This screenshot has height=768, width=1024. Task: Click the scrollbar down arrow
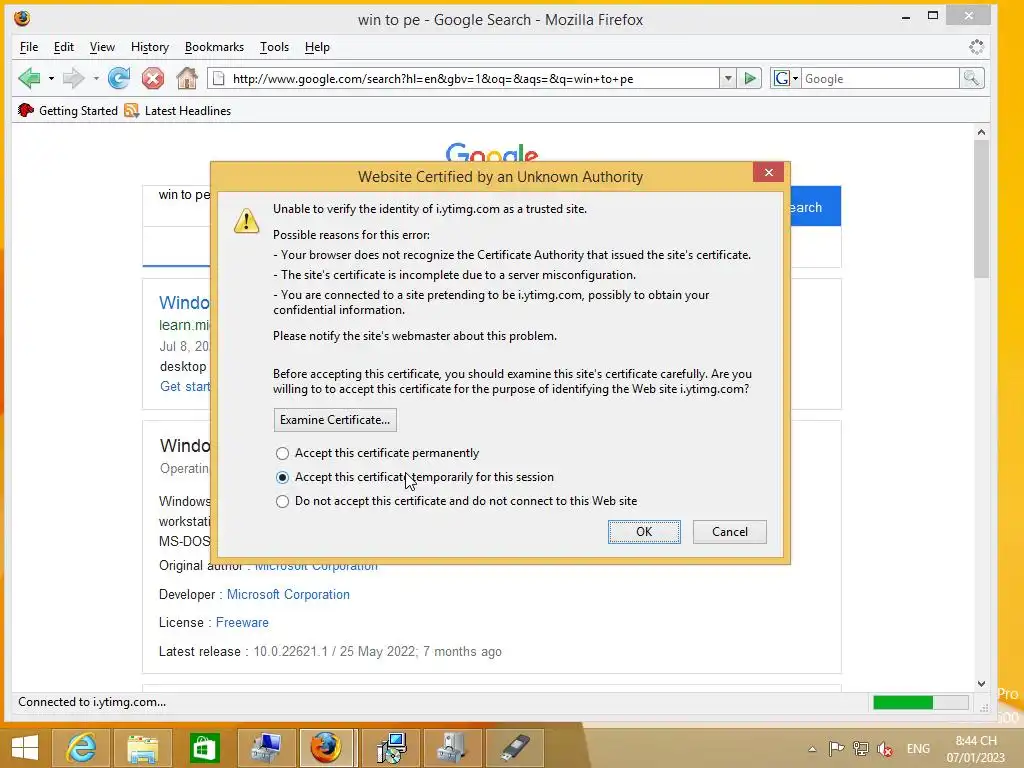coord(982,684)
